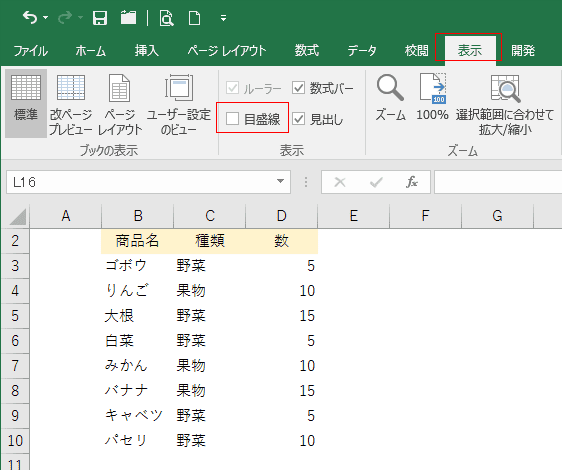This screenshot has width=562, height=470.
Task: Uncheck the 見出し checkbox
Action: tap(298, 118)
